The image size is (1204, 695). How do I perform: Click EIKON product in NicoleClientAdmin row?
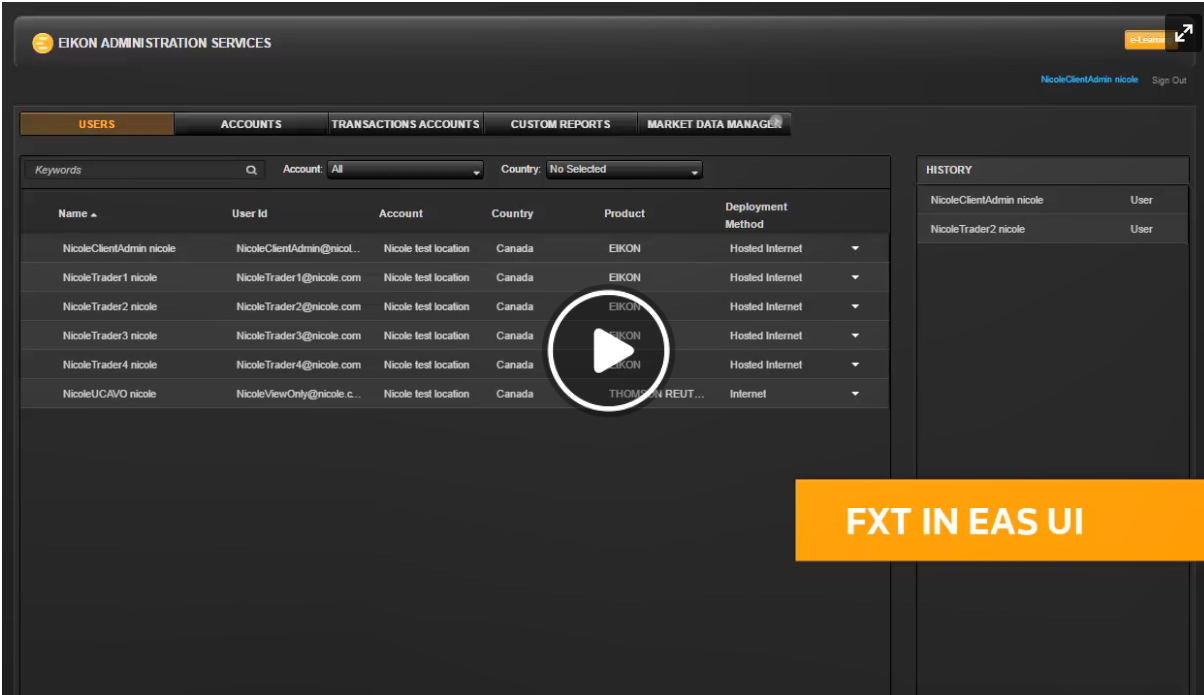point(625,248)
